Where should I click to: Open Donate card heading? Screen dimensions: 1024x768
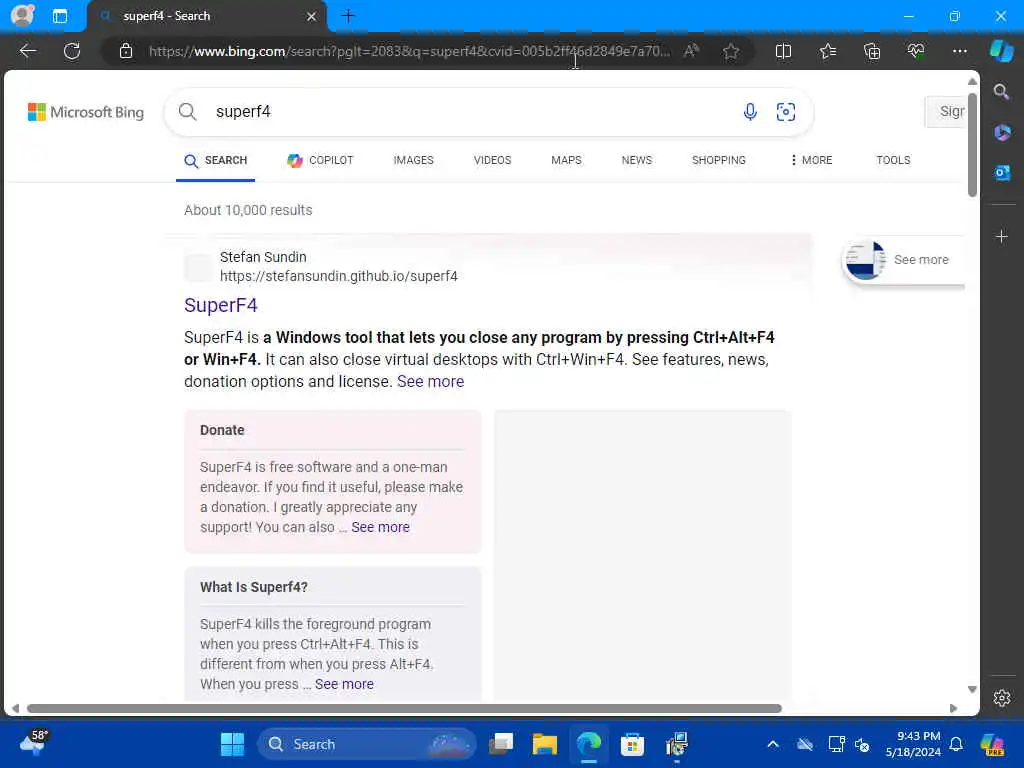(x=222, y=430)
